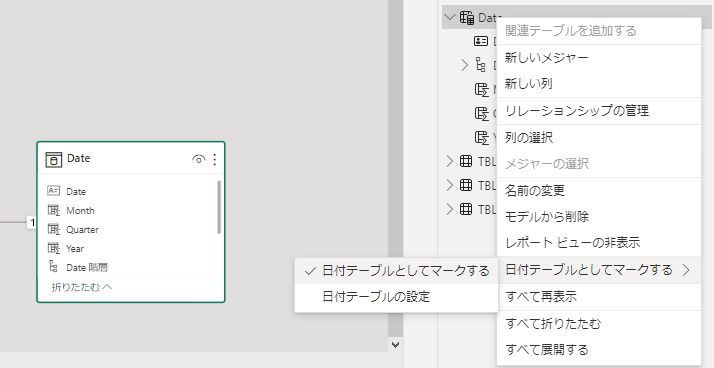Collapse the Date table tree node
Screen dimensions: 714x368
(x=450, y=18)
